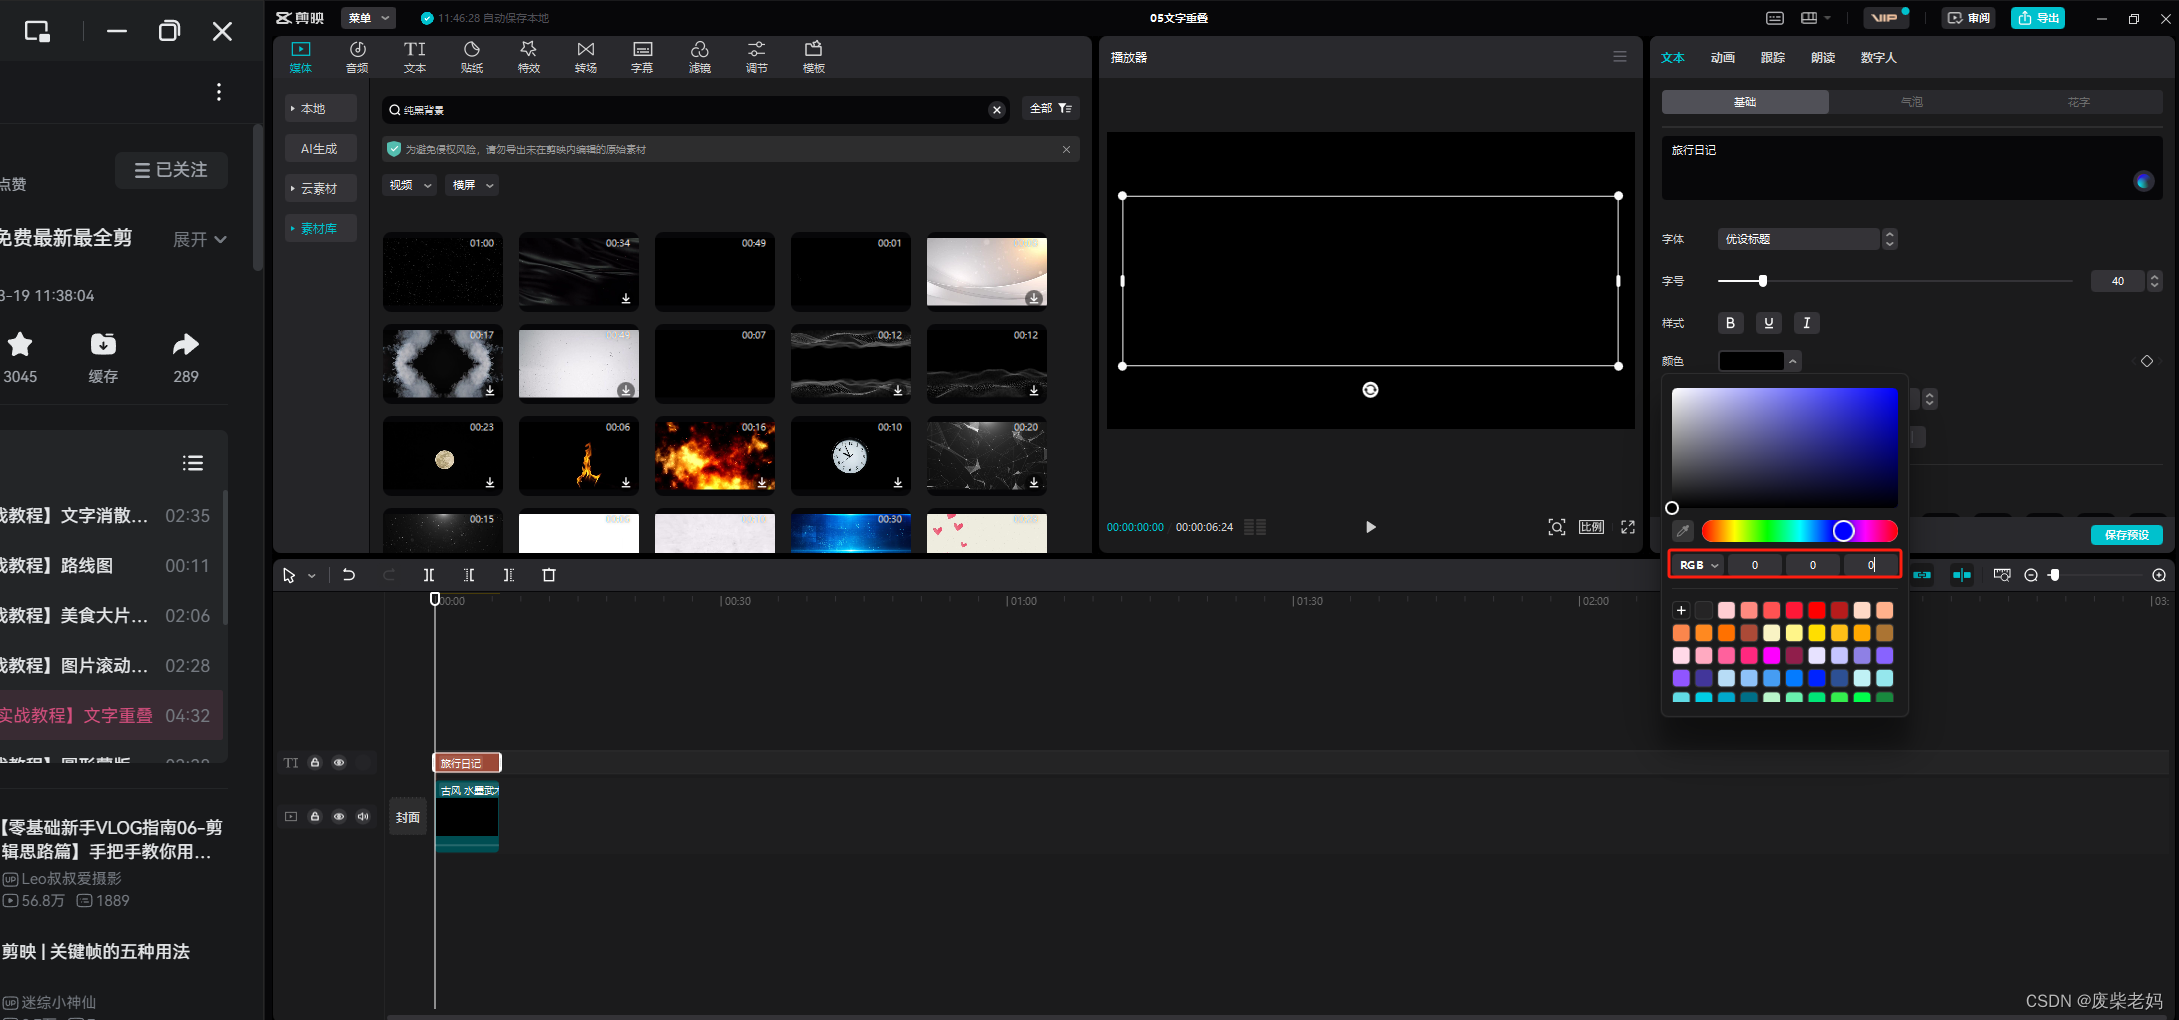Click the font size slider handle
This screenshot has height=1020, width=2179.
click(1763, 281)
